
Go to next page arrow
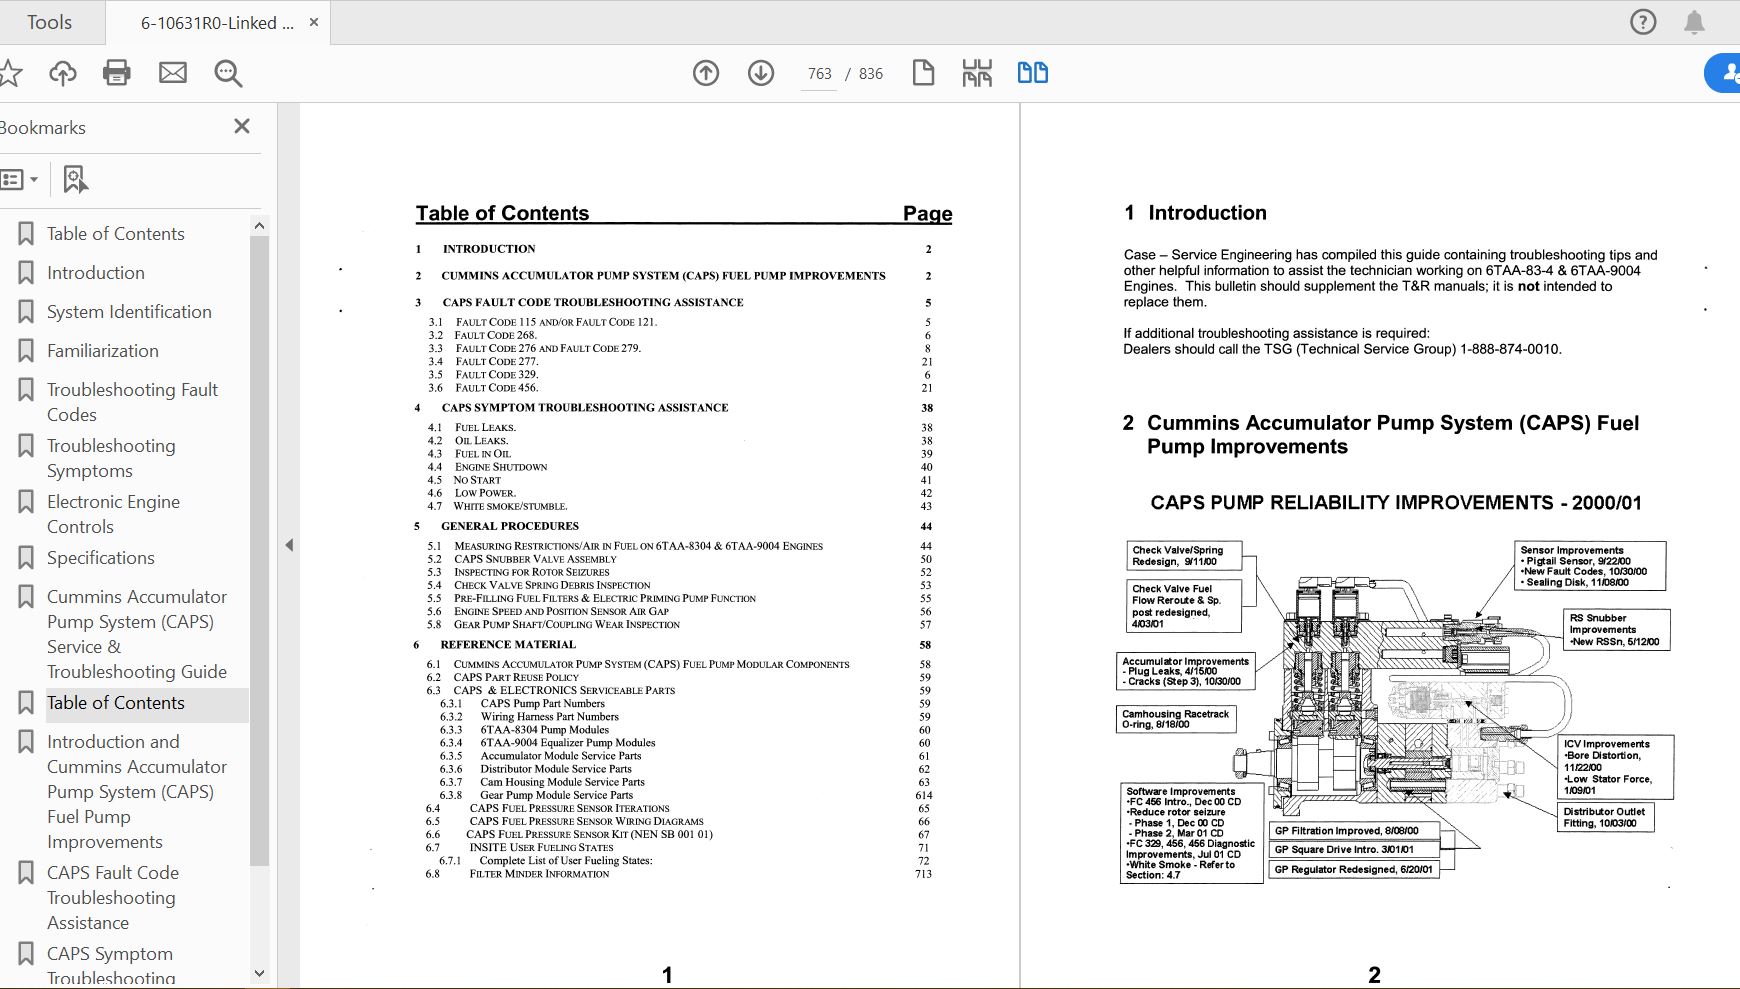tap(761, 73)
